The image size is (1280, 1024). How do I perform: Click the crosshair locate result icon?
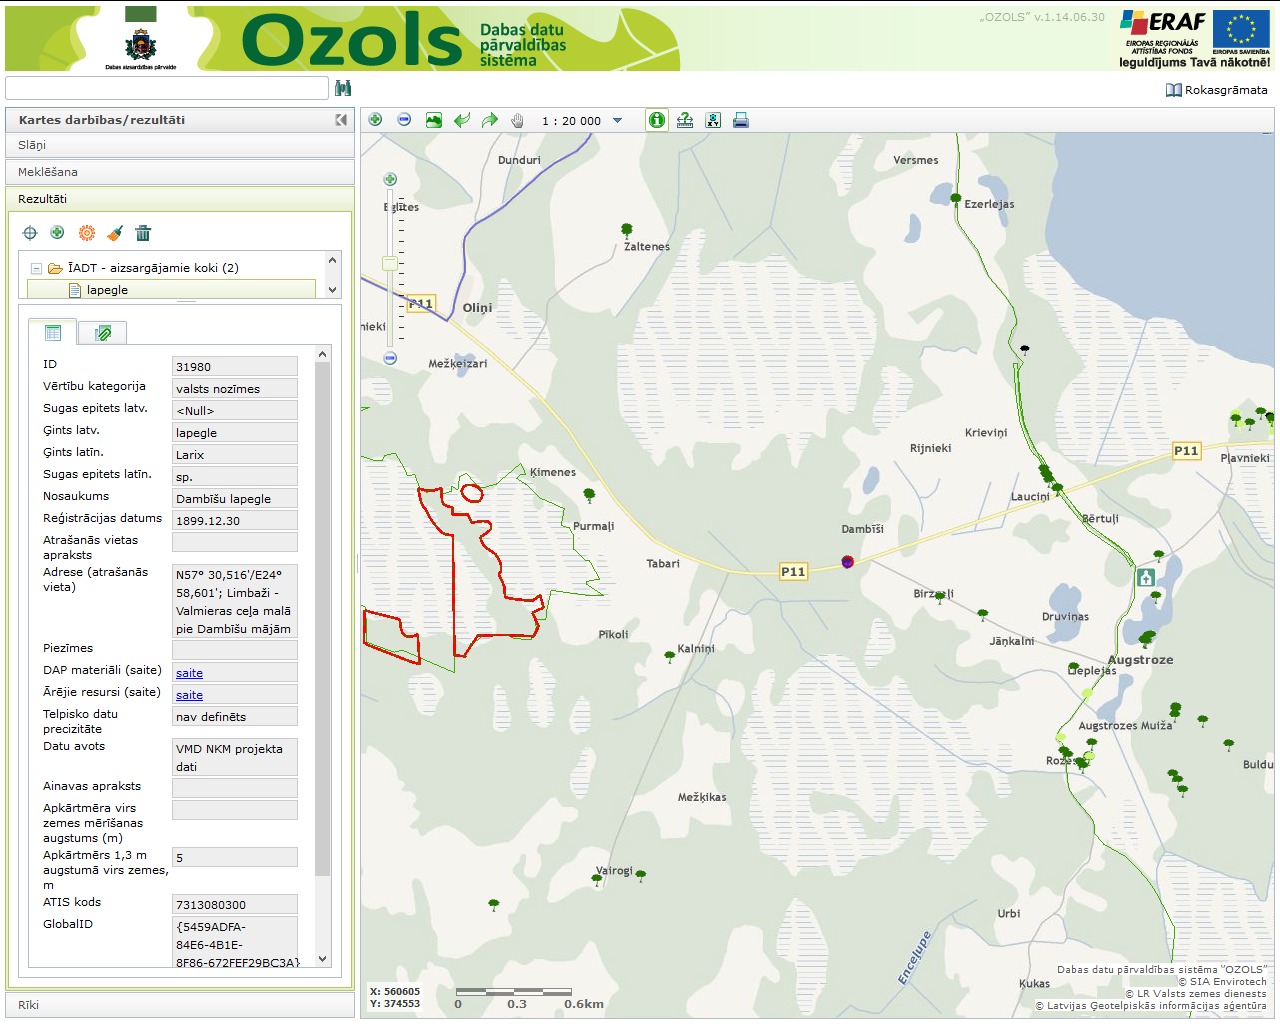coord(30,233)
